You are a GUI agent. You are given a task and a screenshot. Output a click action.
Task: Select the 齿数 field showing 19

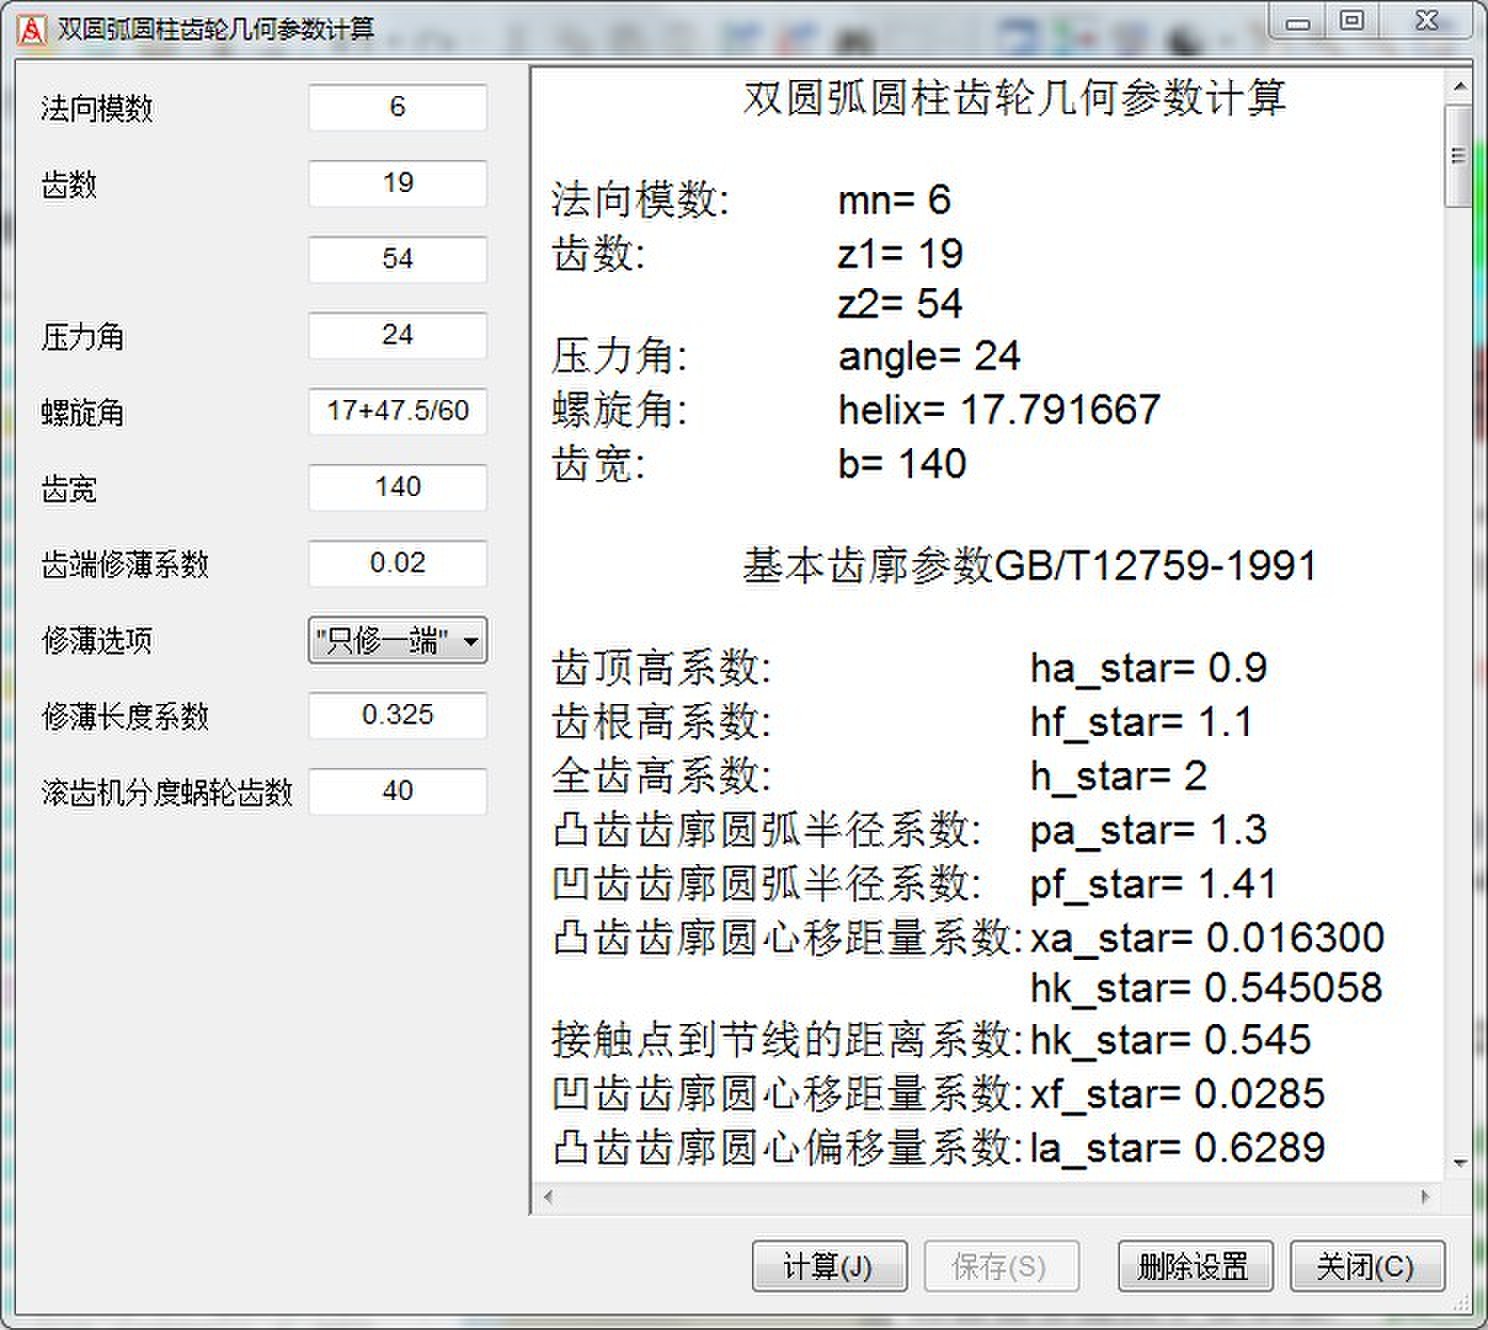397,183
